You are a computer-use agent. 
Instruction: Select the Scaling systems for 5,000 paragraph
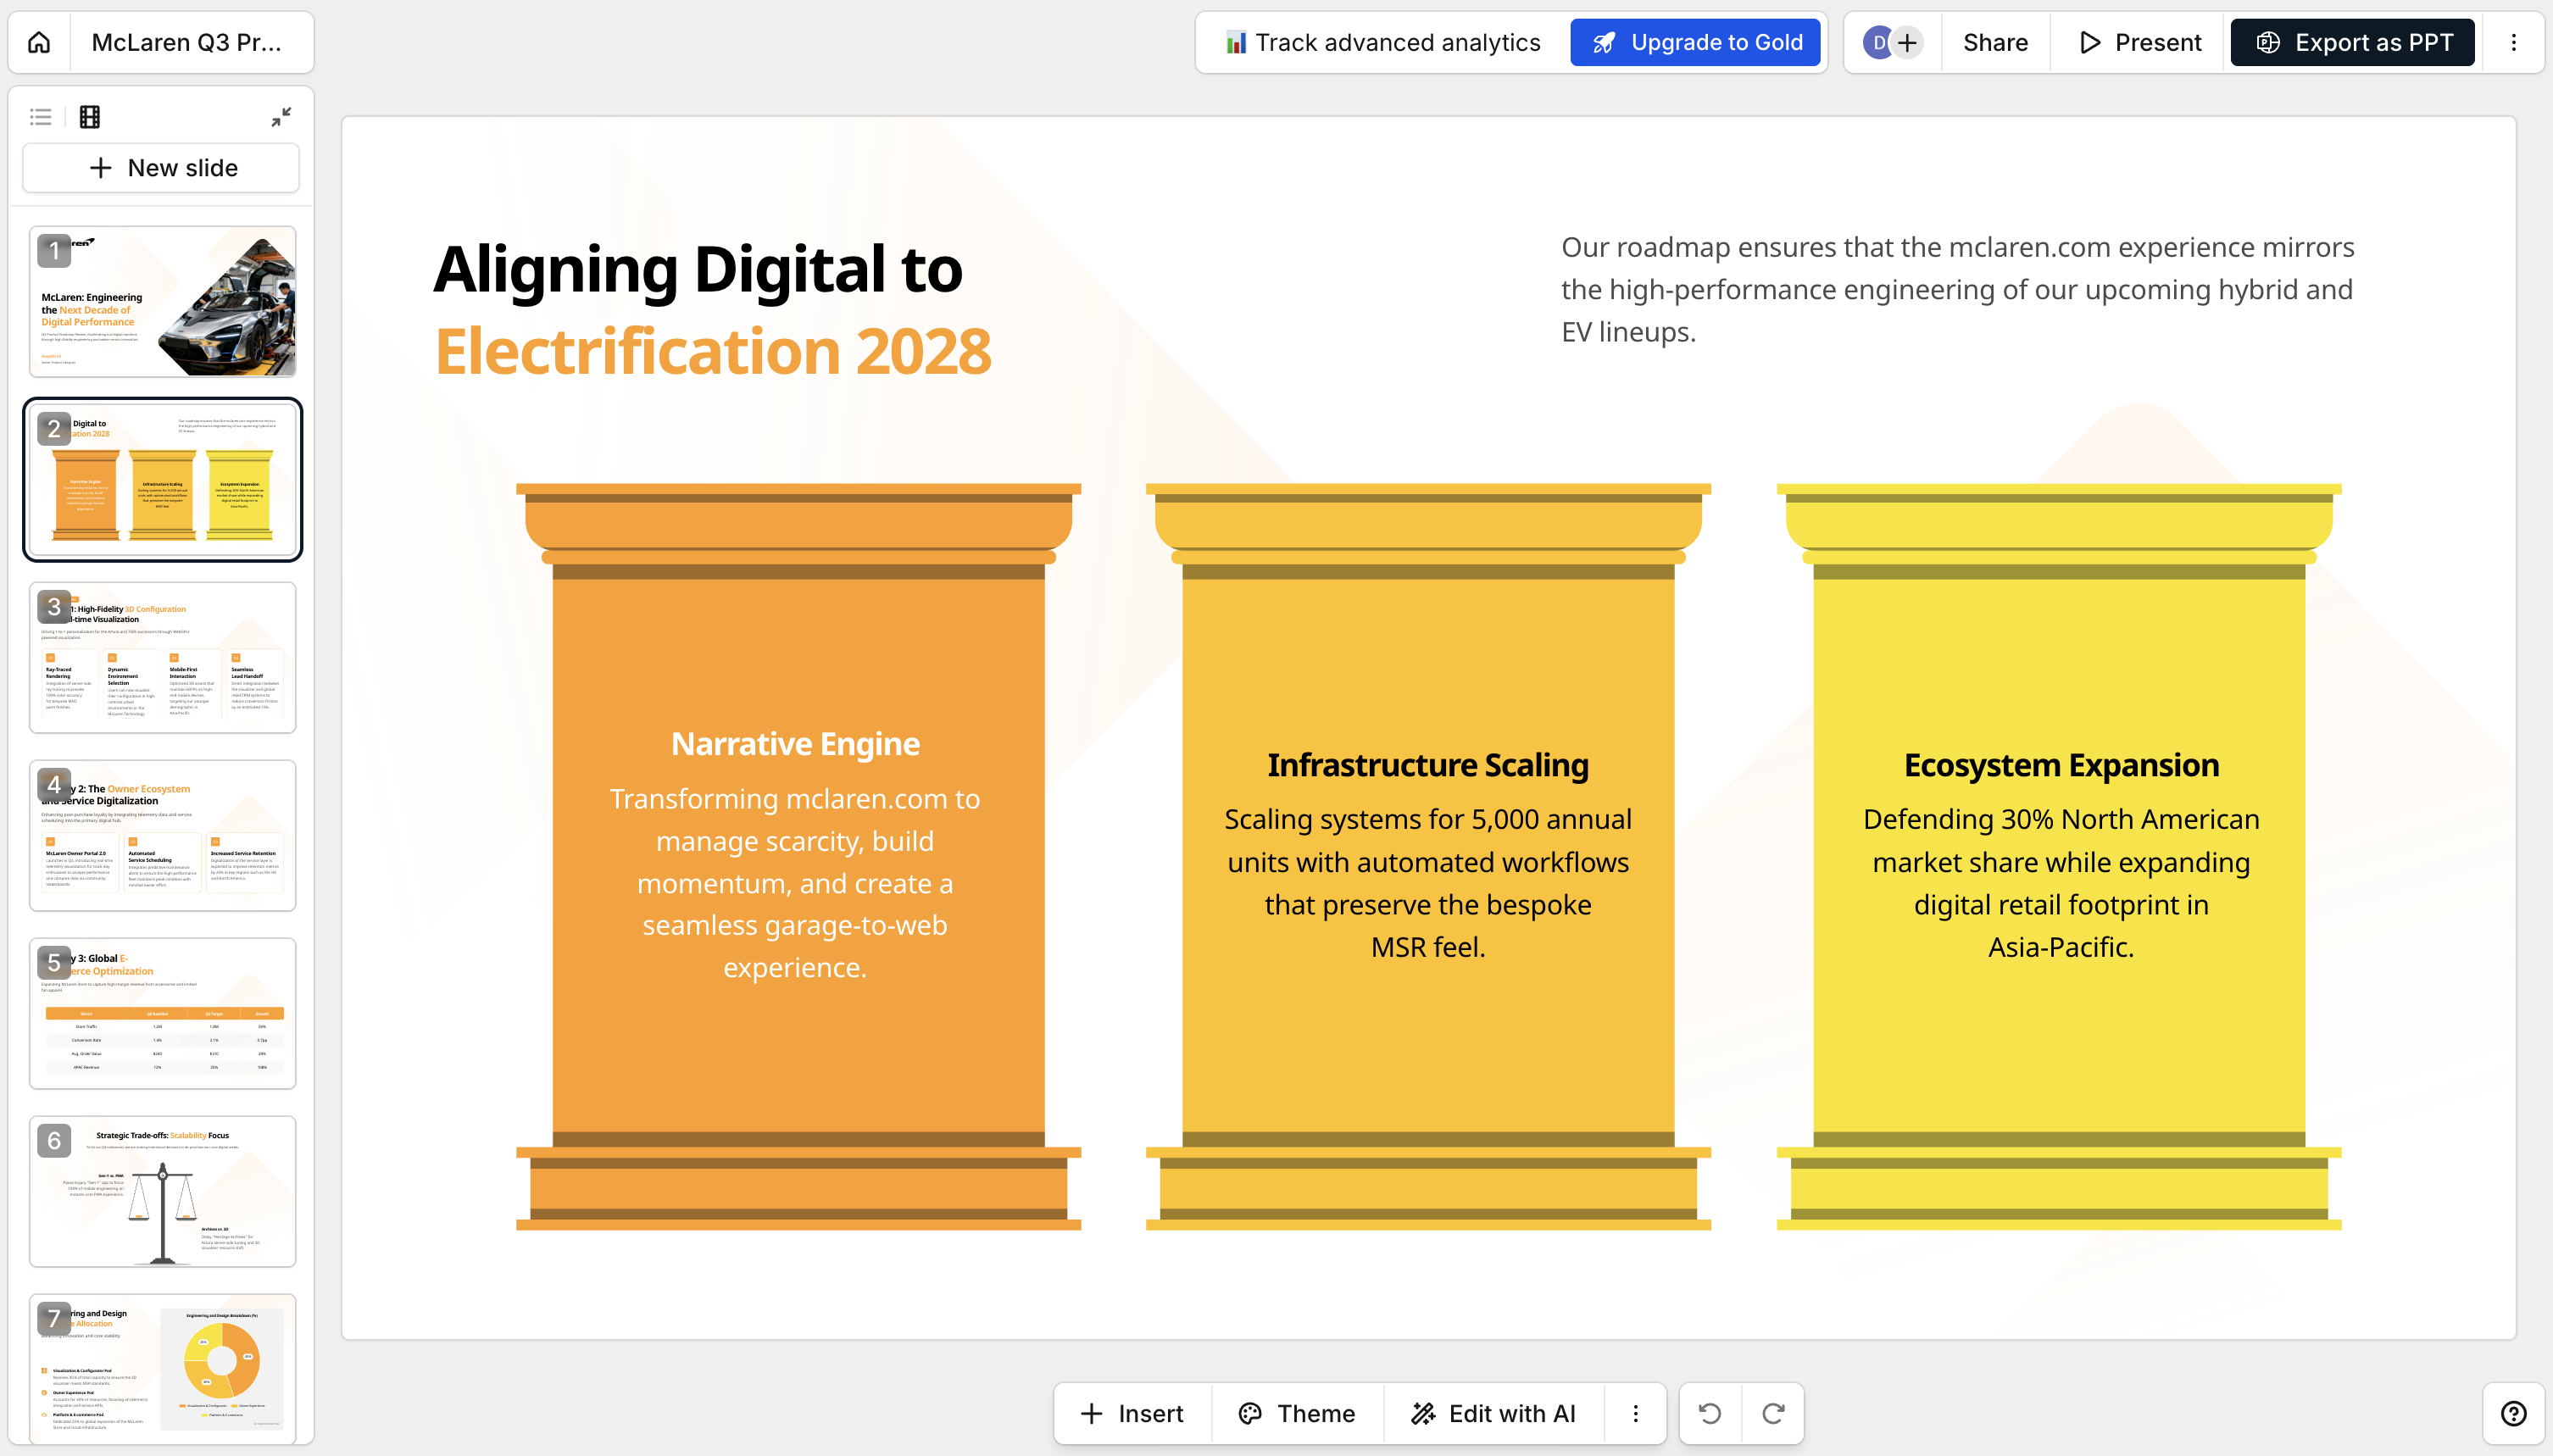coord(1428,883)
